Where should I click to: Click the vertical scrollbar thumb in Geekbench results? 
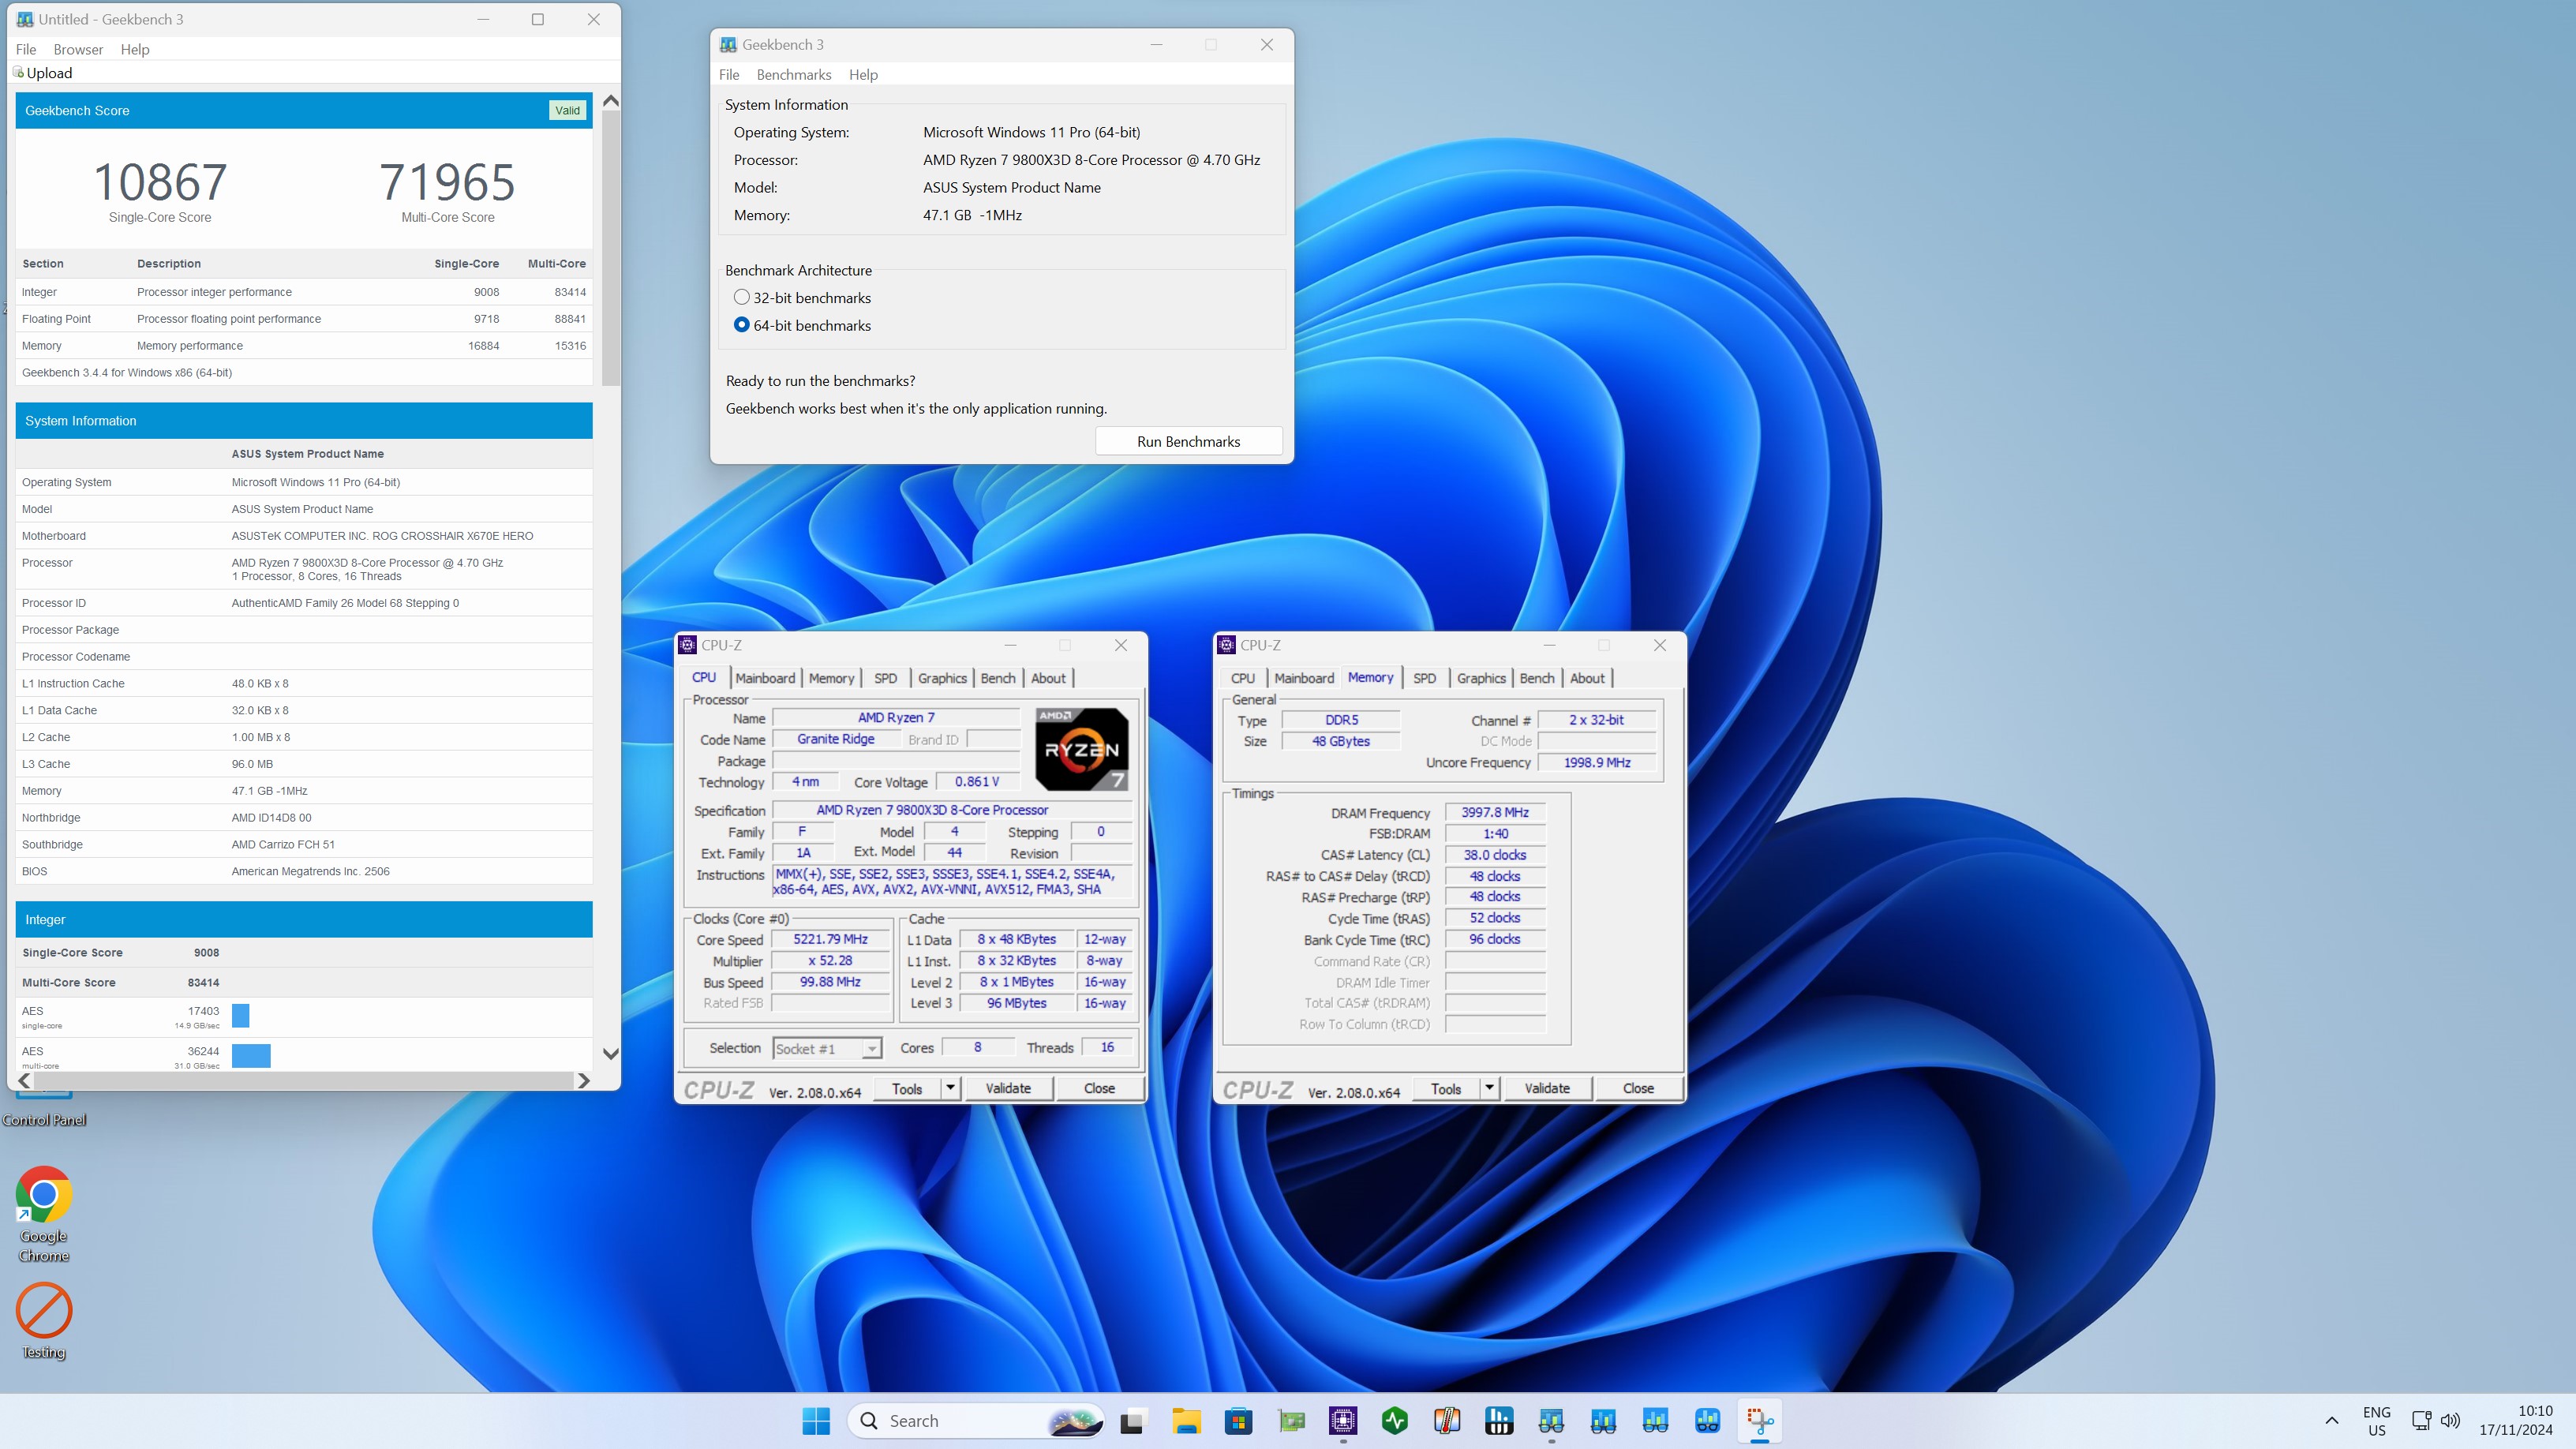pos(611,248)
